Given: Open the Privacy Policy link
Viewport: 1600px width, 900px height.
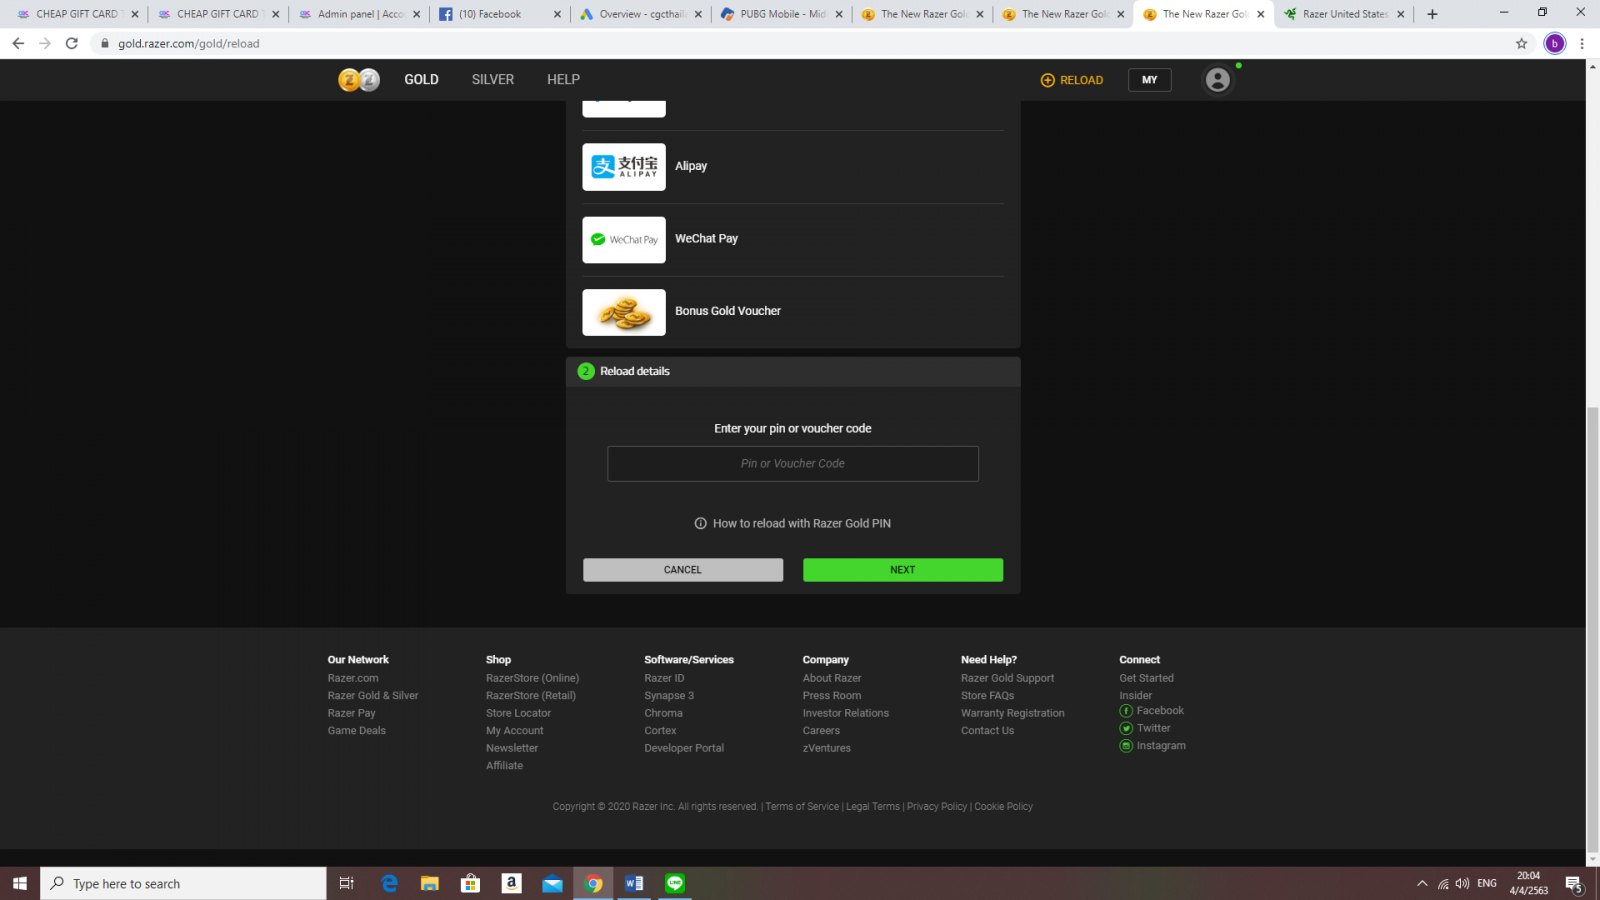Looking at the screenshot, I should click(937, 807).
